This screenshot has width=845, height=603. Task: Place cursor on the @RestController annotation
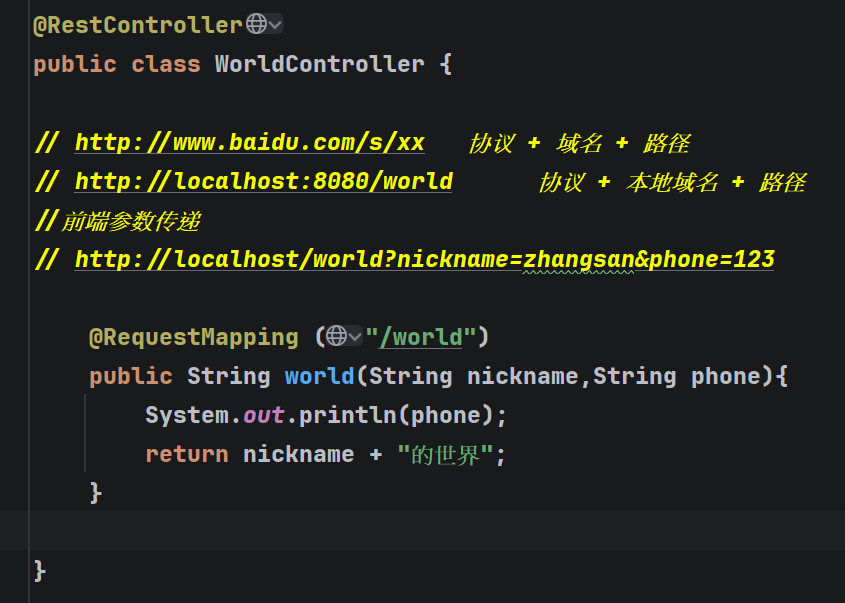point(138,25)
